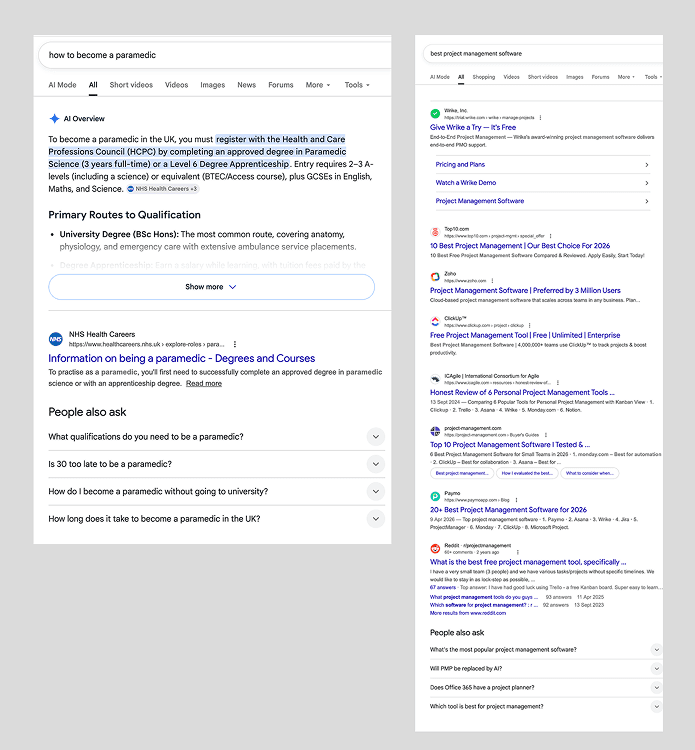Click the NHS Health Careers +3 source chip
The image size is (695, 750).
[x=163, y=189]
